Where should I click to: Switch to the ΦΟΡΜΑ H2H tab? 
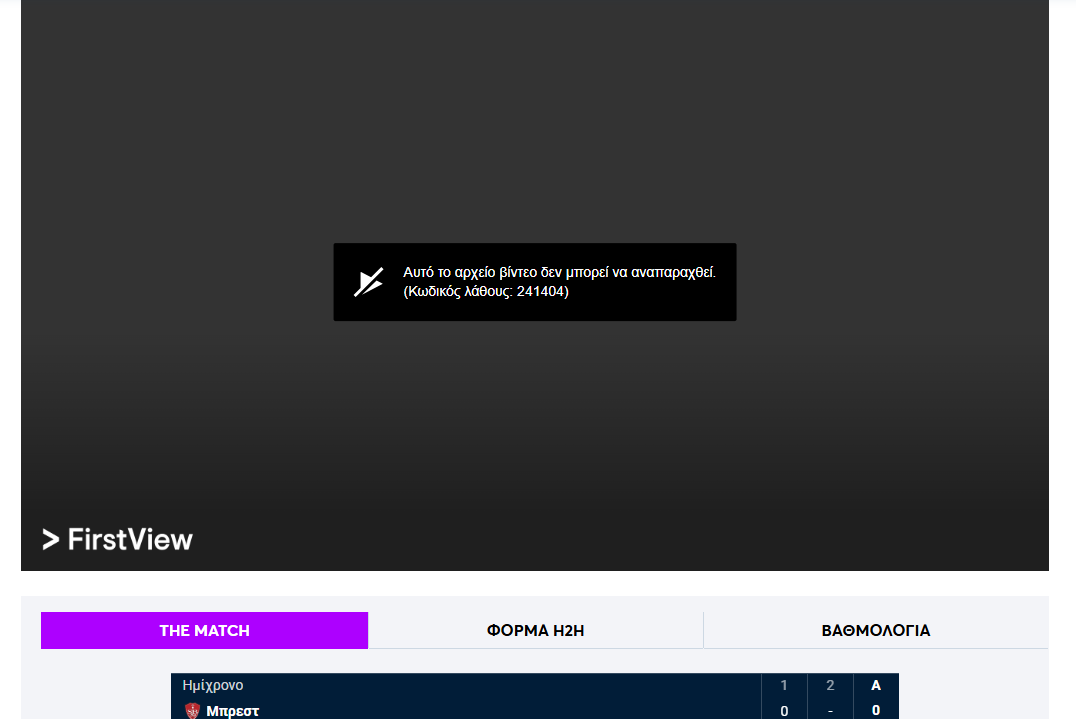(535, 630)
